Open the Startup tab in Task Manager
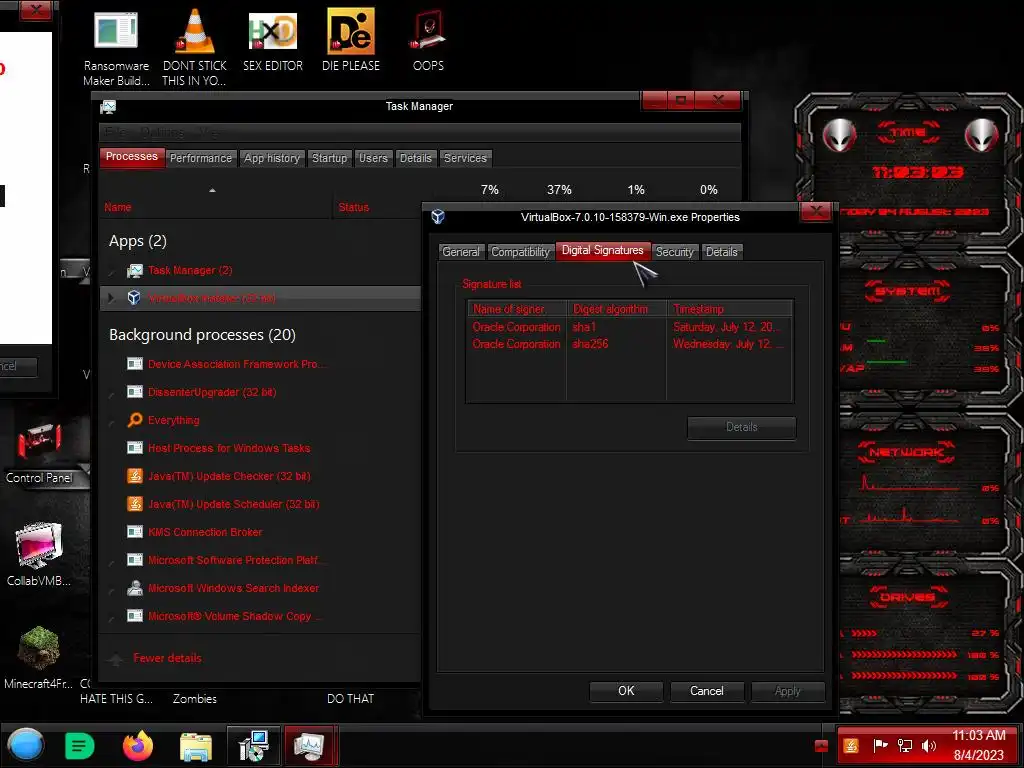 pos(329,158)
